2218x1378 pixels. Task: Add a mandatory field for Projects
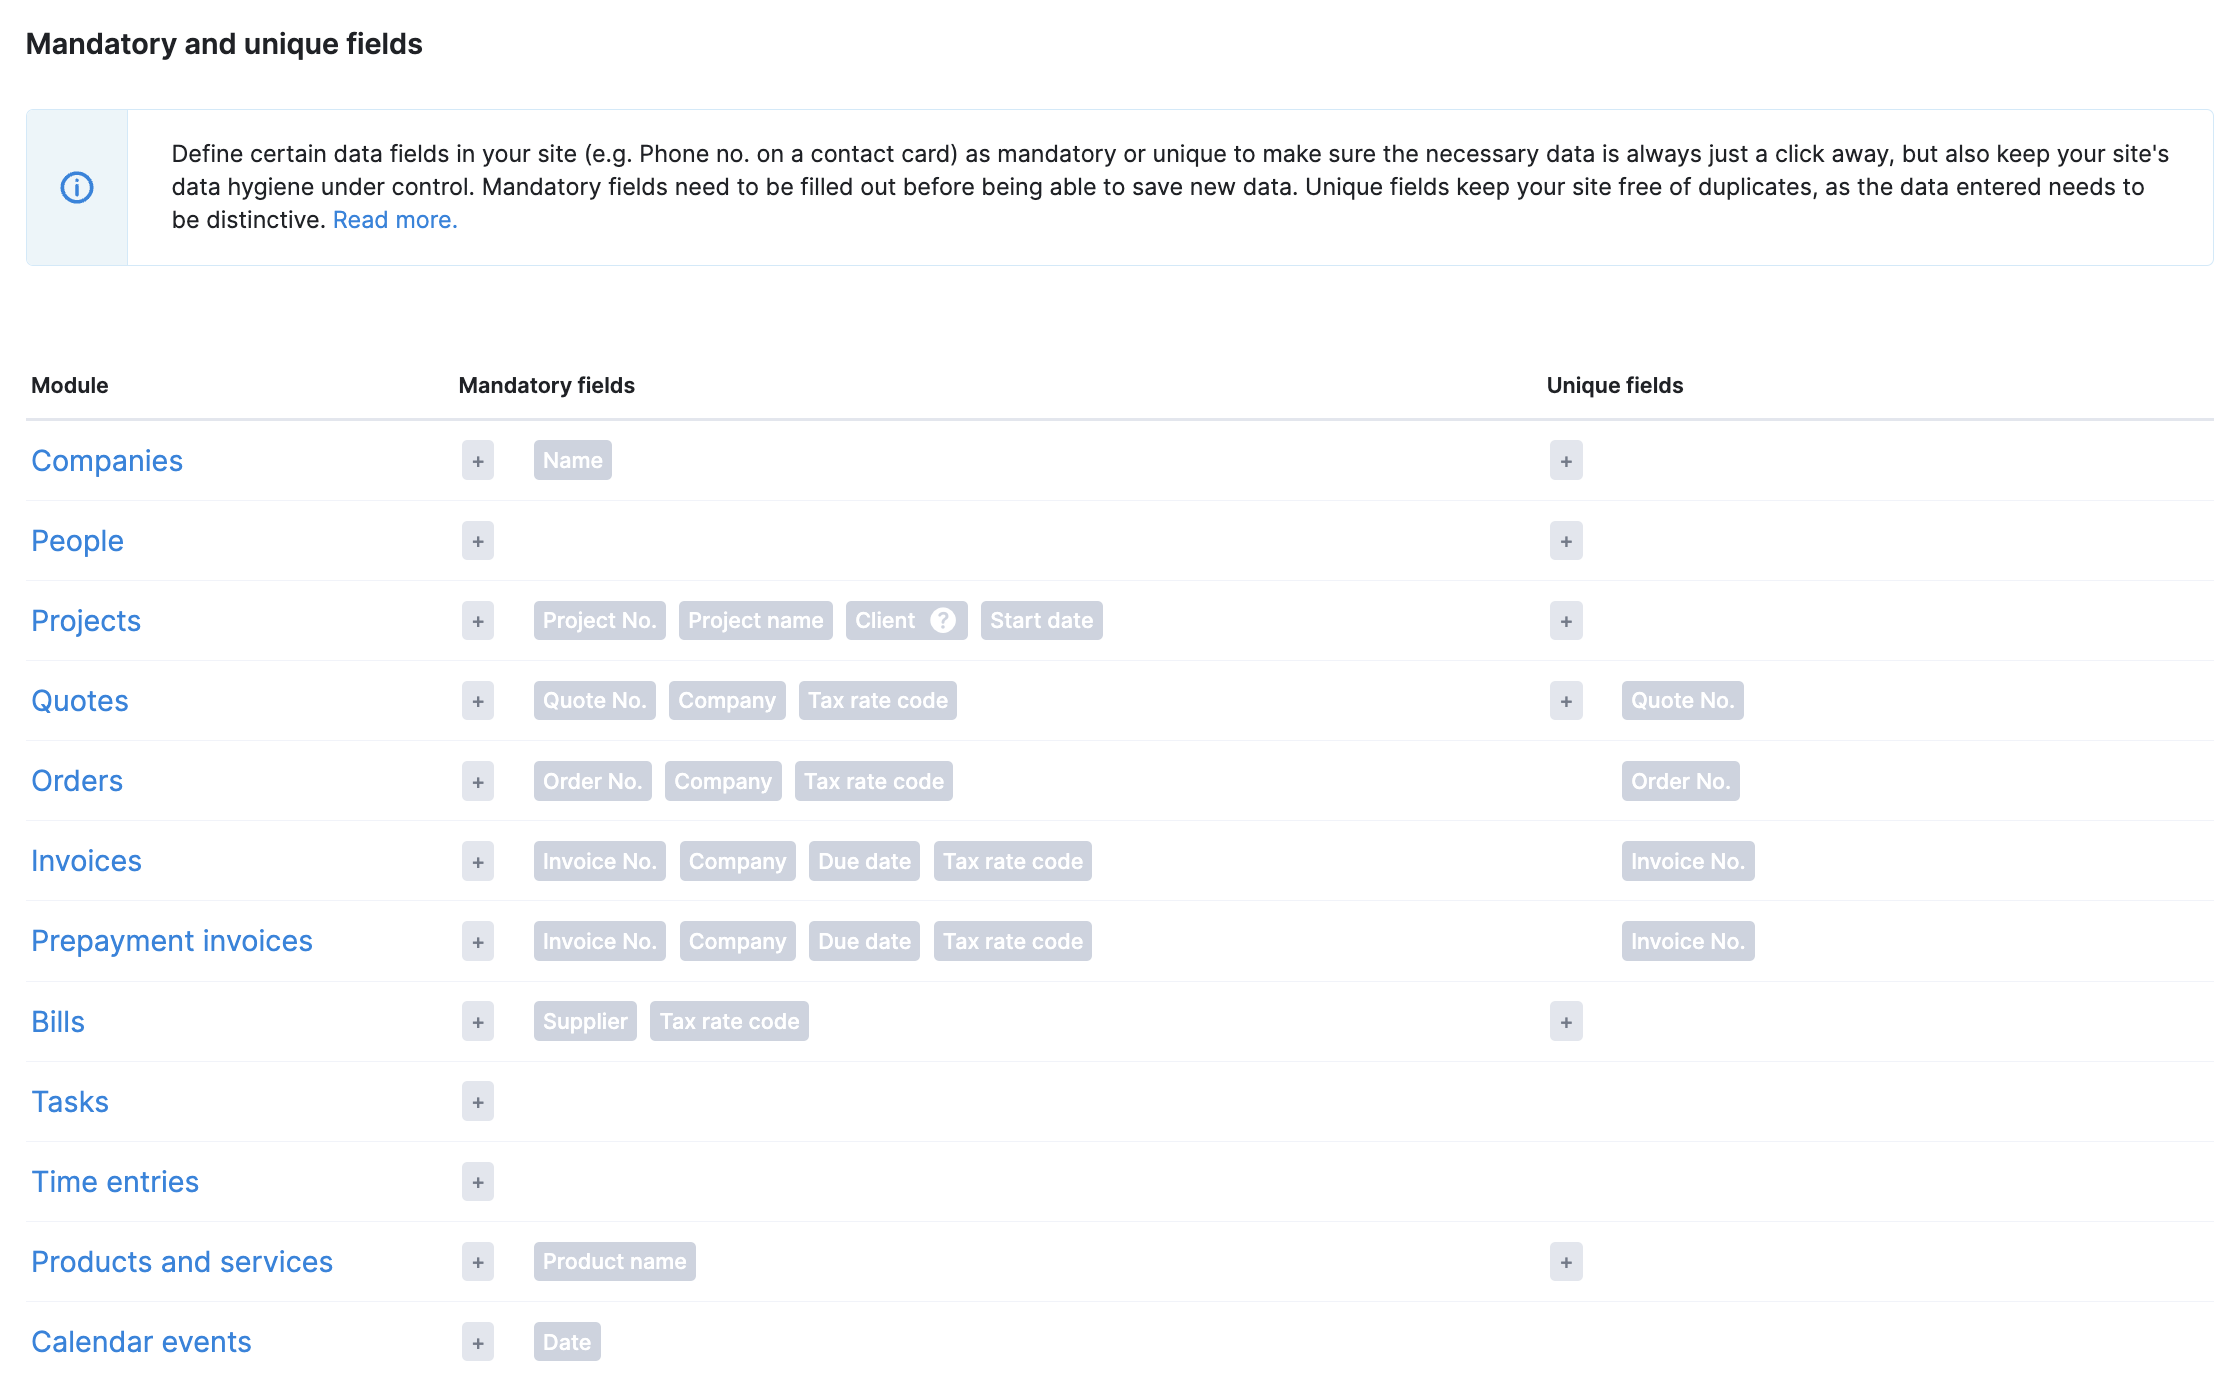[478, 621]
